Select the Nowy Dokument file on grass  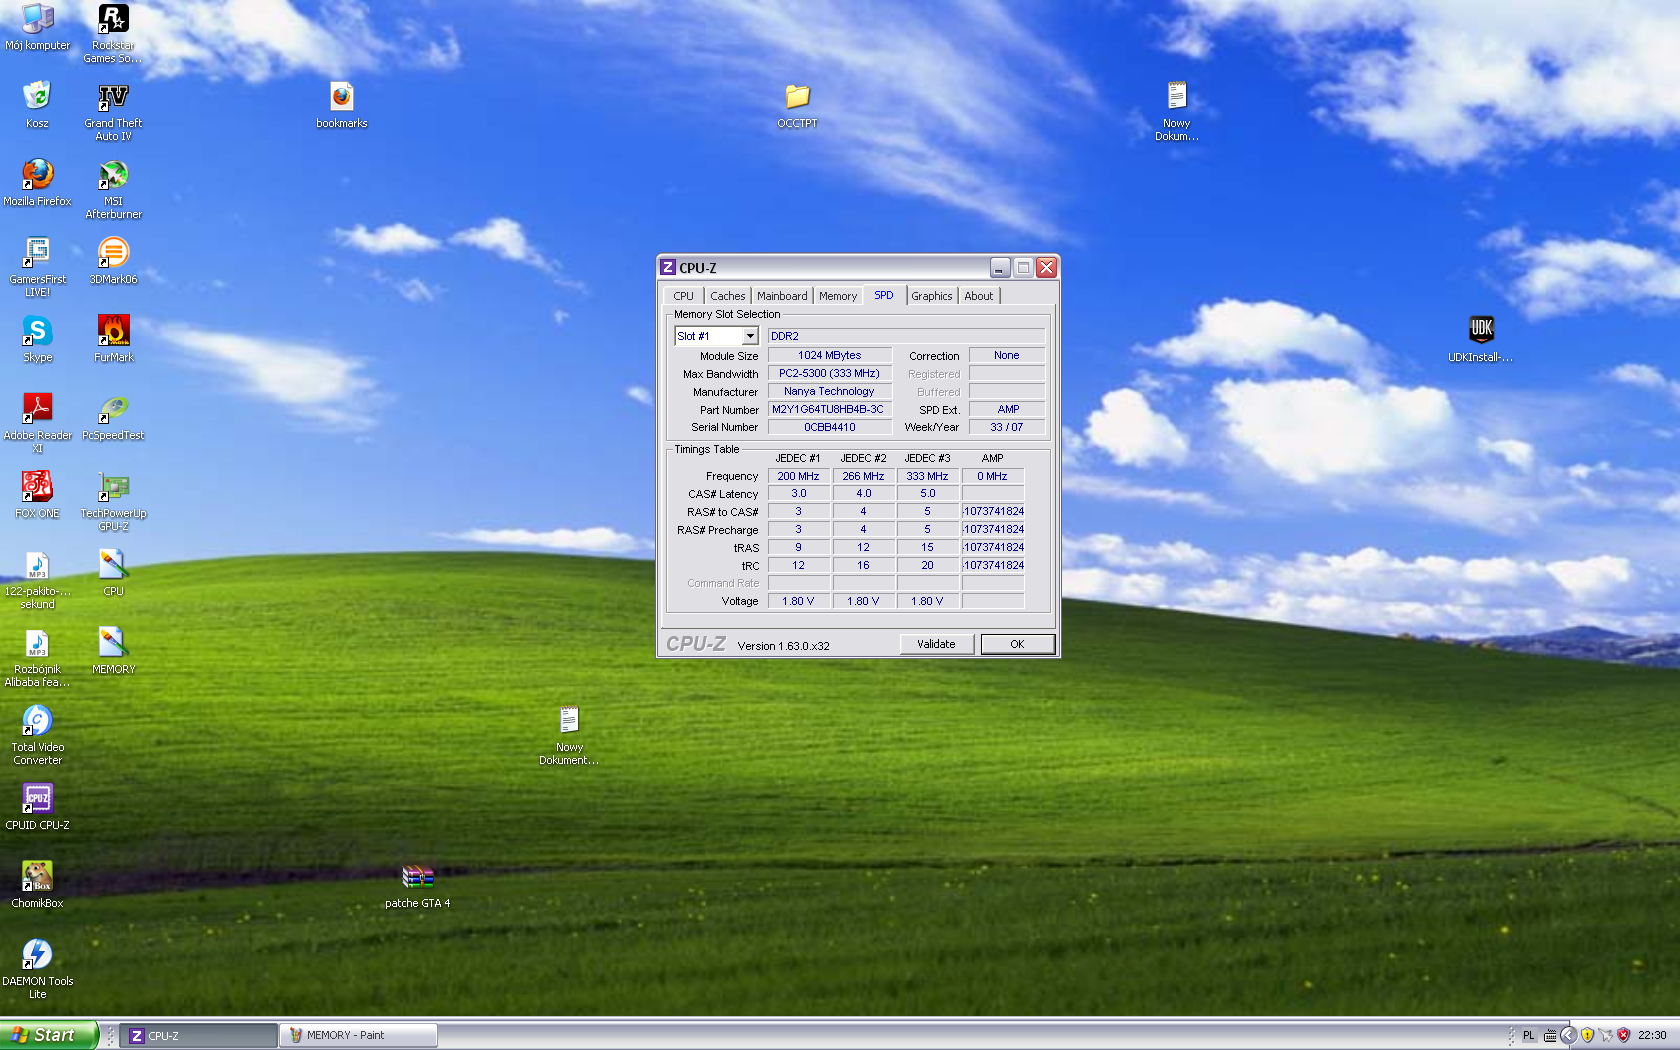(569, 735)
